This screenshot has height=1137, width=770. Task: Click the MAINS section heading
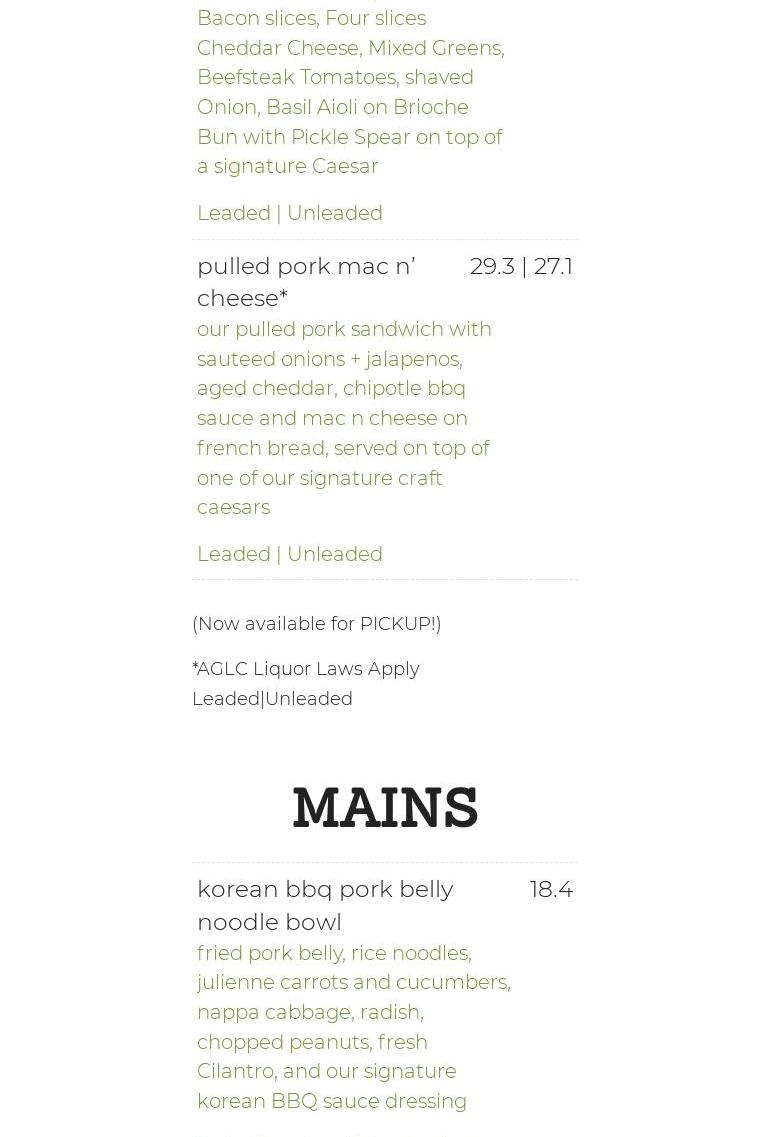click(385, 807)
